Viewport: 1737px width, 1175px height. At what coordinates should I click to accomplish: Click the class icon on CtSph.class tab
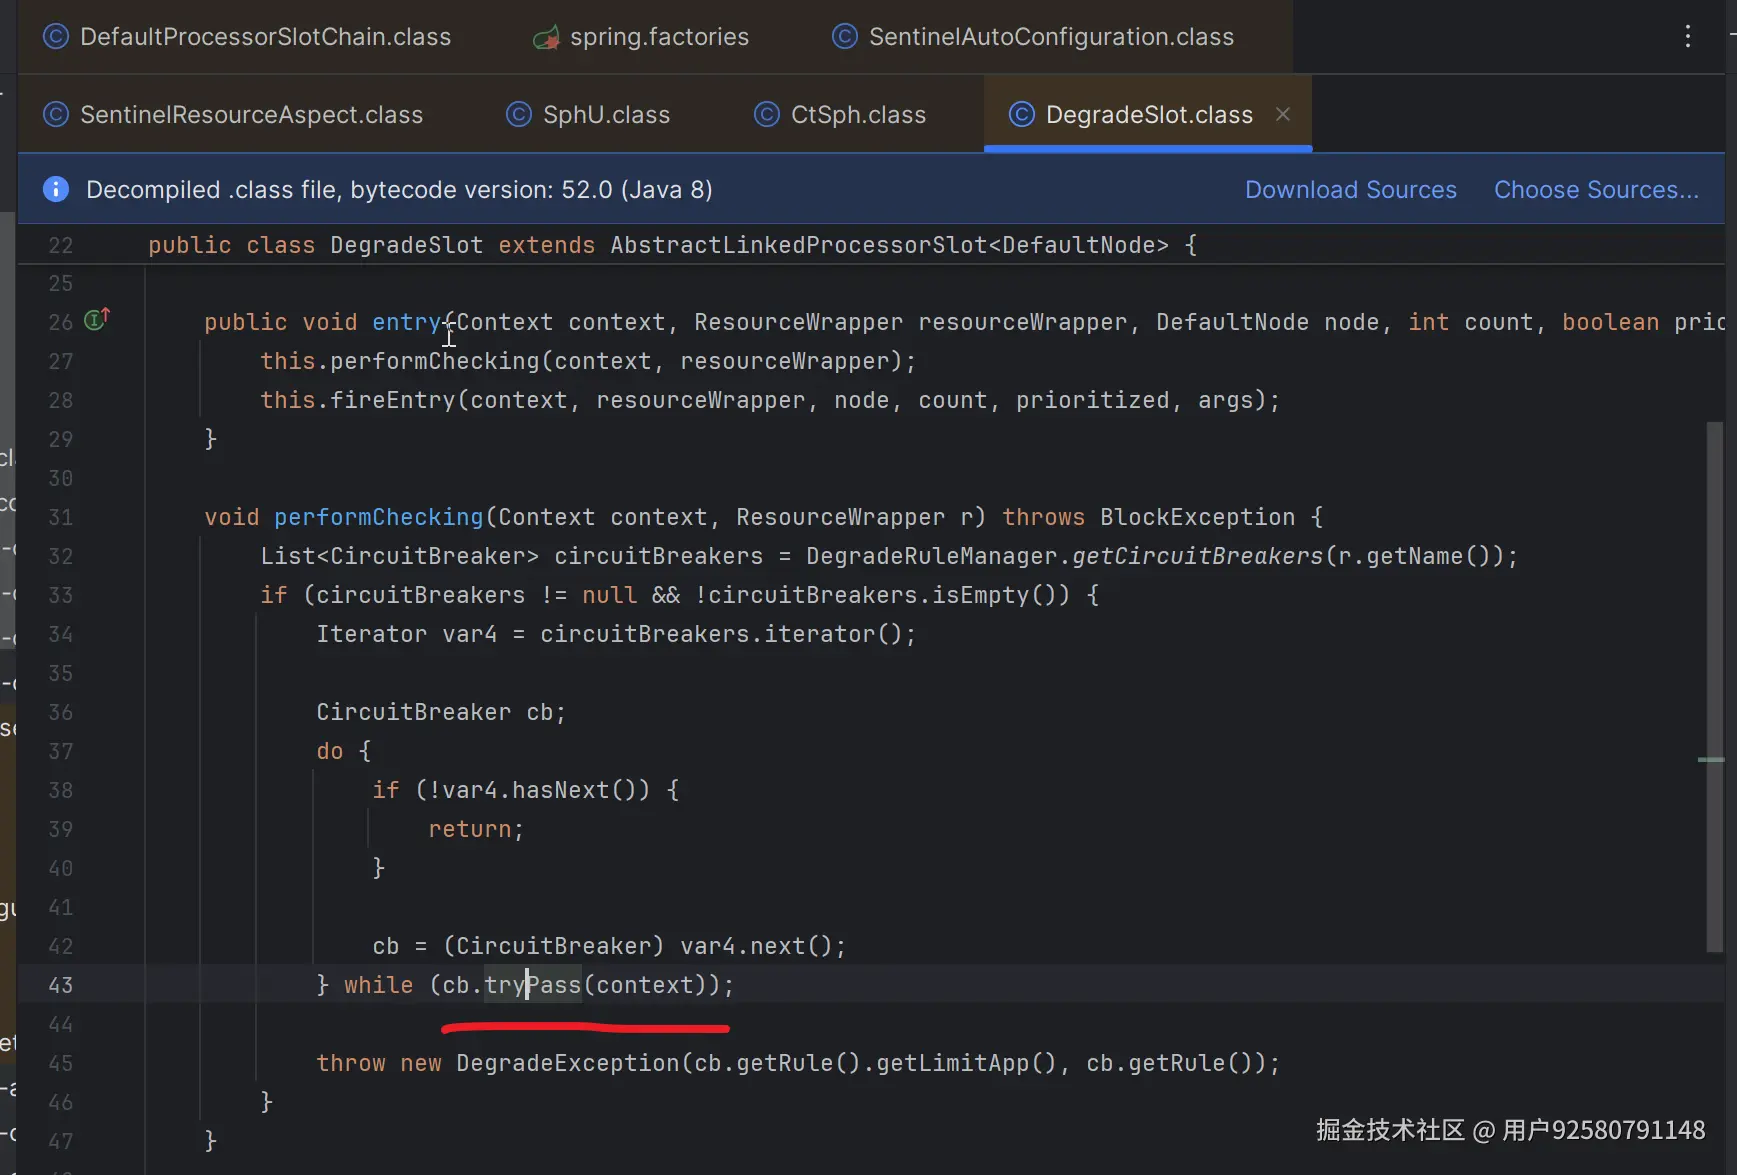767,115
